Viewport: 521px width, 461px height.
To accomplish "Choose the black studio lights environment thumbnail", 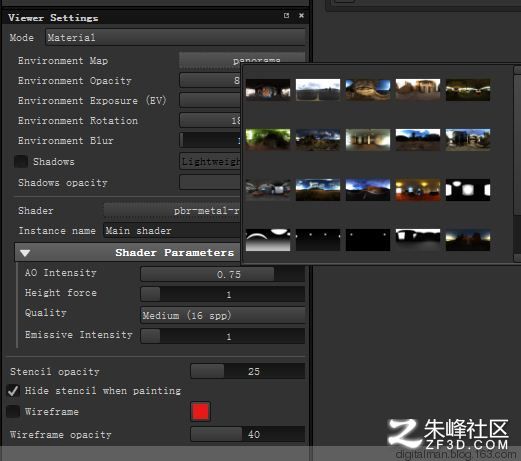I will [468, 190].
